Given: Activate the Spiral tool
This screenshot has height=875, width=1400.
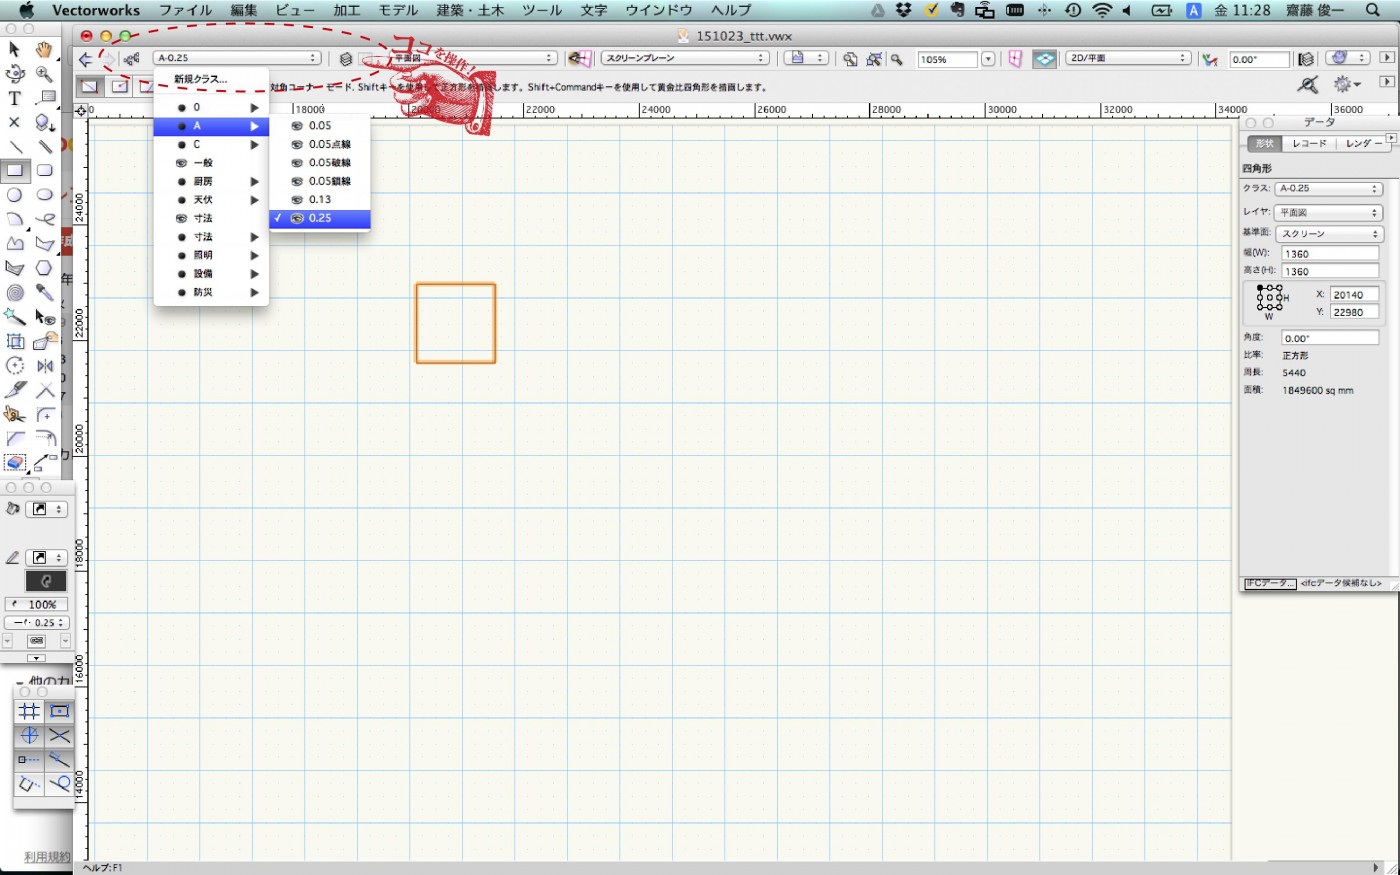Looking at the screenshot, I should [x=15, y=293].
